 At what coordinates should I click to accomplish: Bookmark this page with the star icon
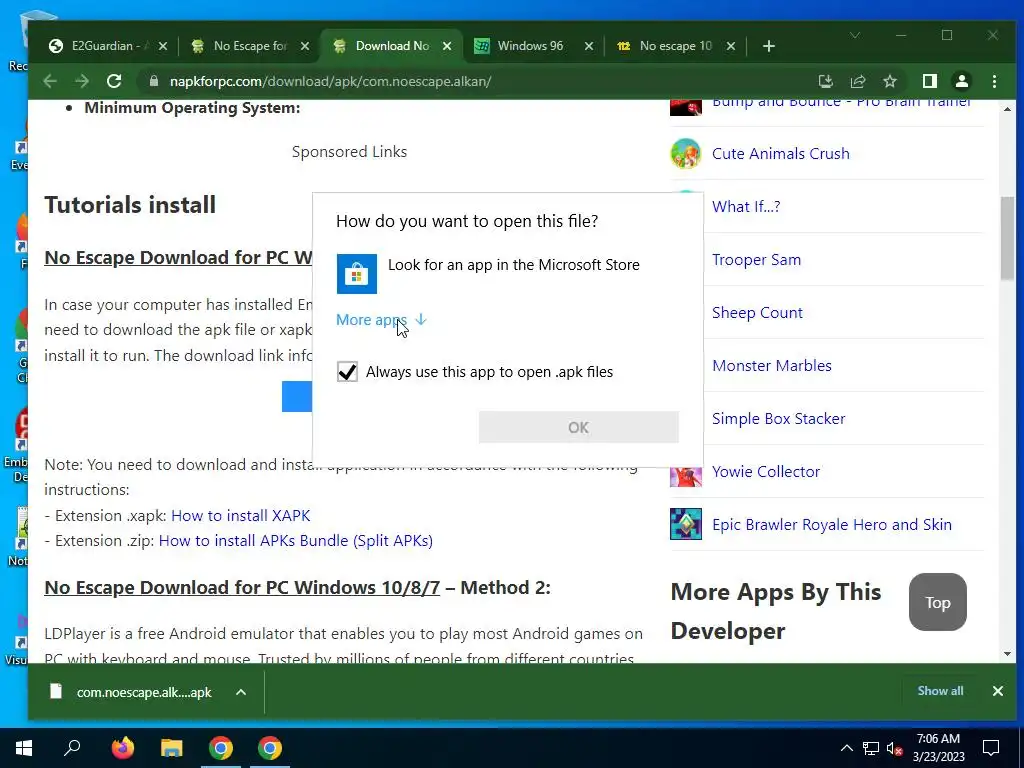pos(889,81)
